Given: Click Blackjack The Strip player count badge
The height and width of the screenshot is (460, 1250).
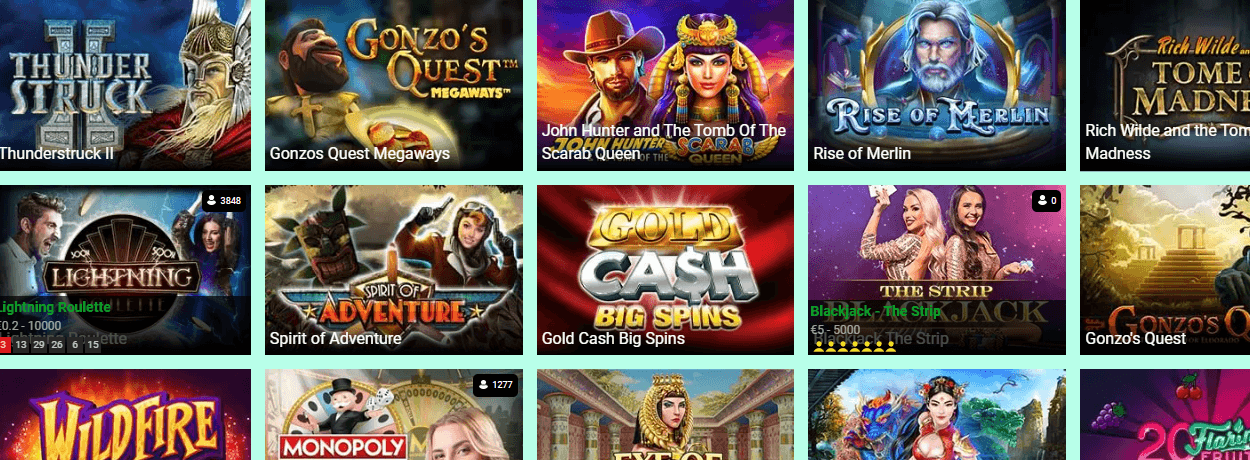Looking at the screenshot, I should tap(1046, 201).
